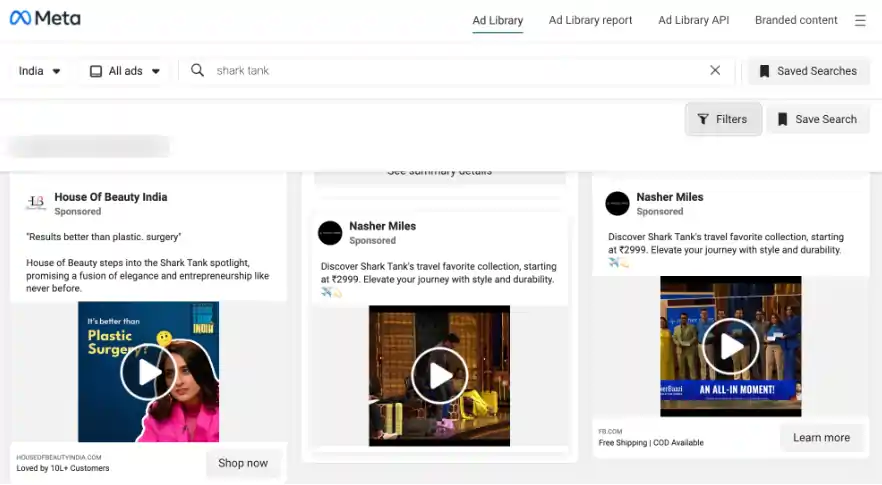Viewport: 882px width, 485px height.
Task: Click the Save Search button
Action: (x=818, y=119)
